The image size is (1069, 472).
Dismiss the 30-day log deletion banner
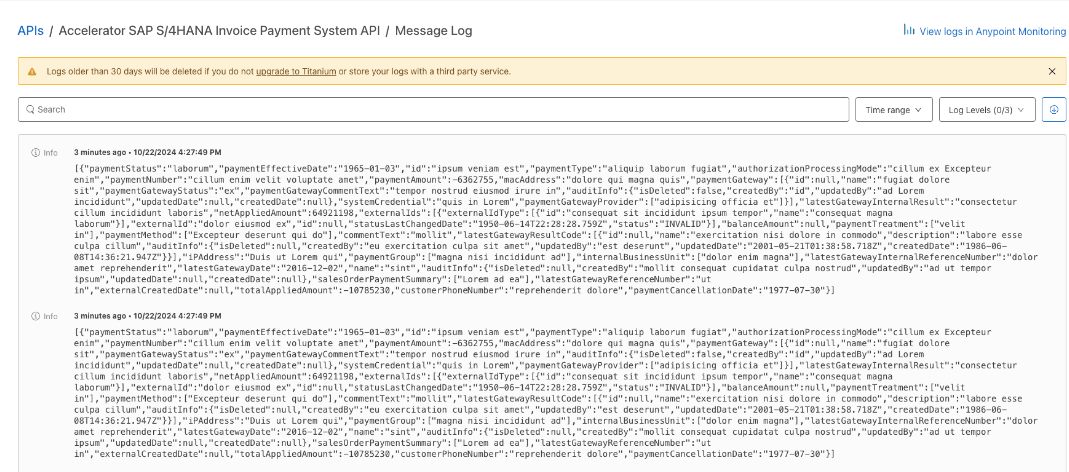pyautogui.click(x=1051, y=72)
